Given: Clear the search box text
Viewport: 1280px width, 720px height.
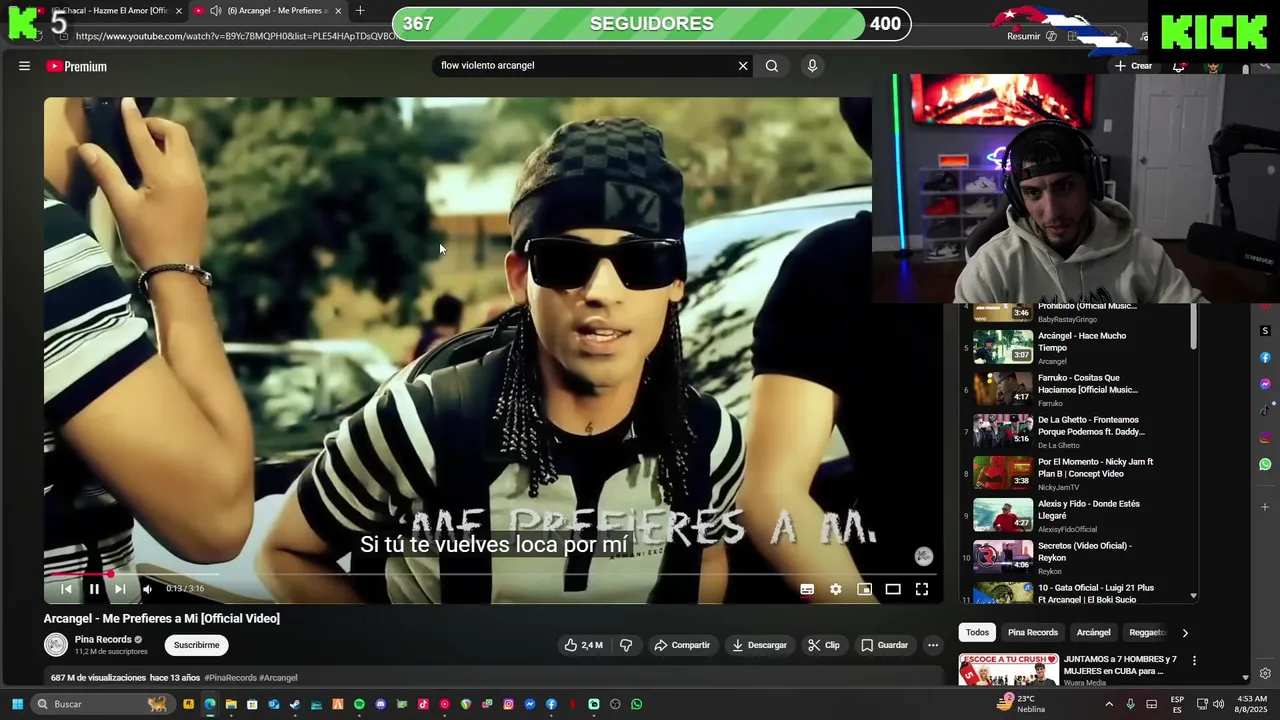Looking at the screenshot, I should click(743, 66).
